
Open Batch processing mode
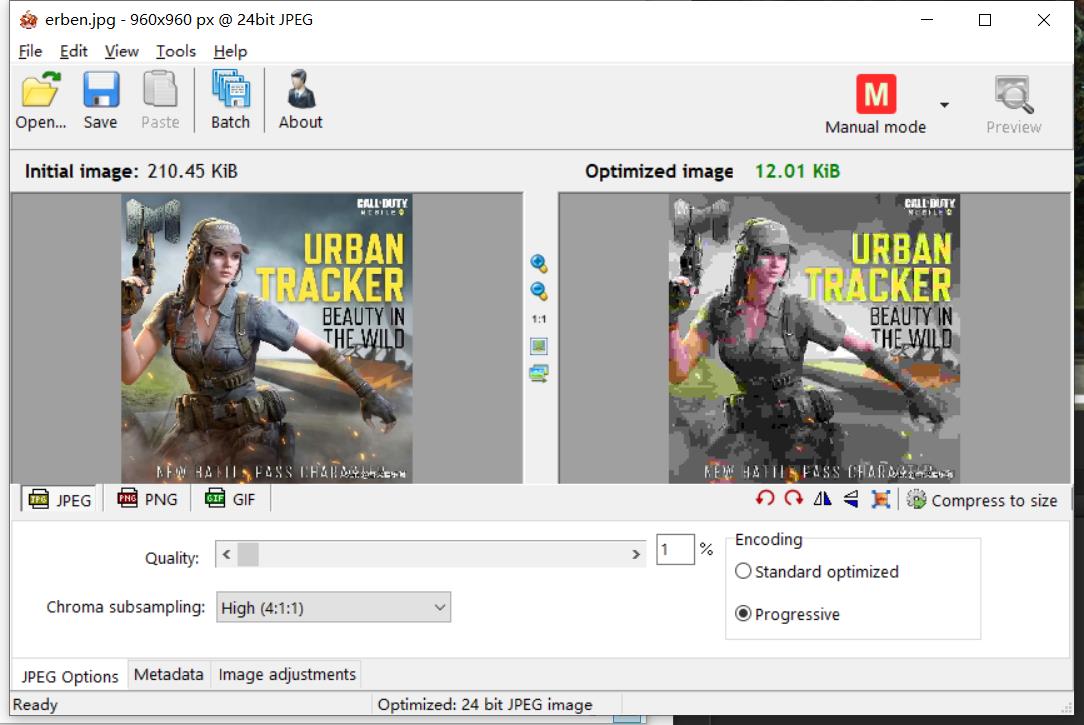[230, 100]
